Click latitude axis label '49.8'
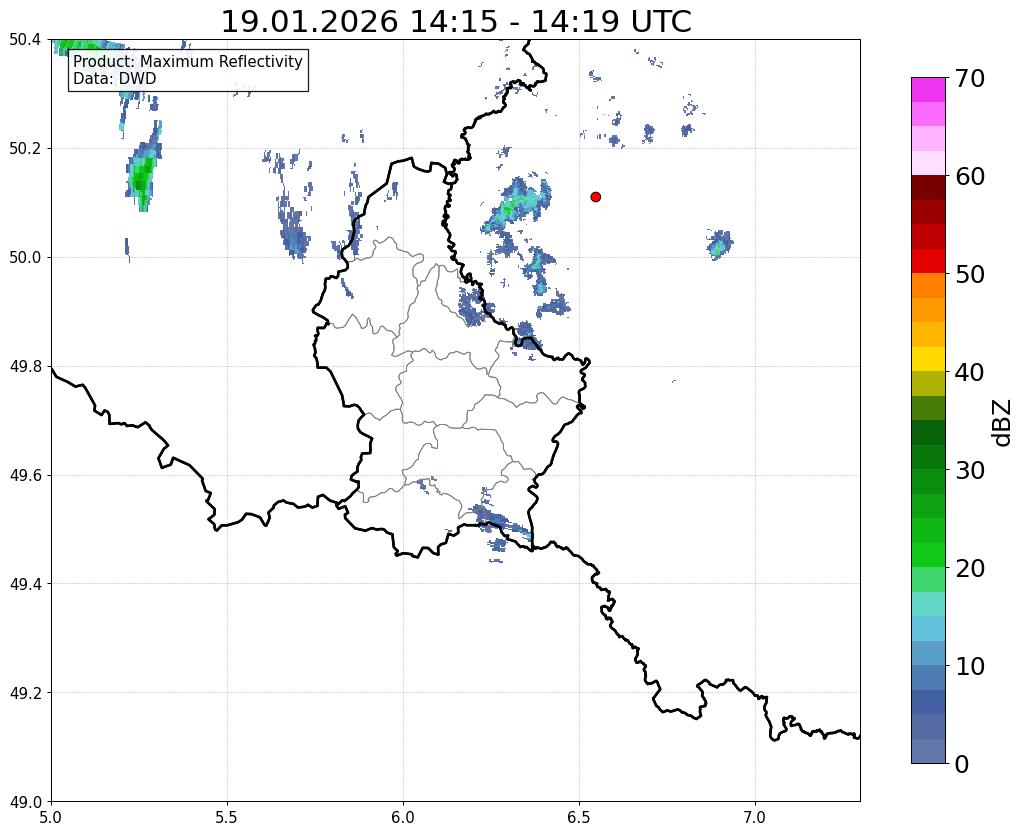This screenshot has width=1023, height=834. coord(25,367)
